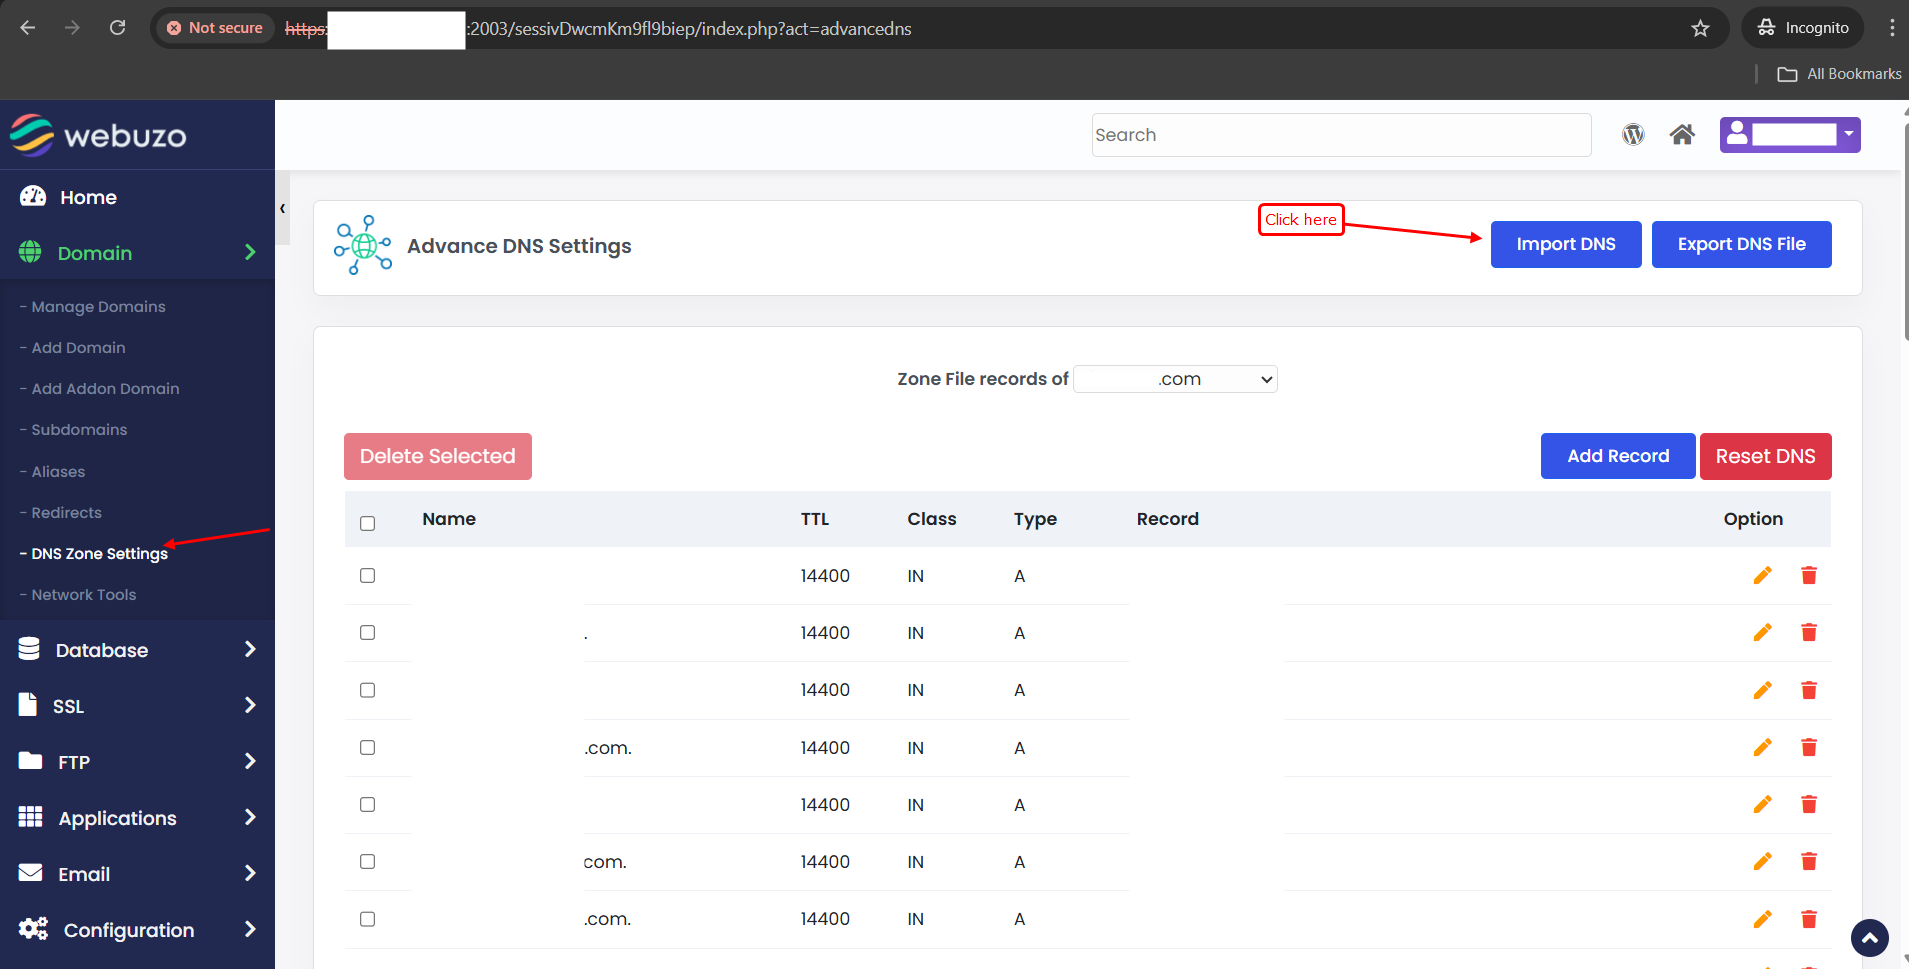This screenshot has width=1909, height=969.
Task: Edit the second DNS record with the pencil
Action: pyautogui.click(x=1762, y=632)
